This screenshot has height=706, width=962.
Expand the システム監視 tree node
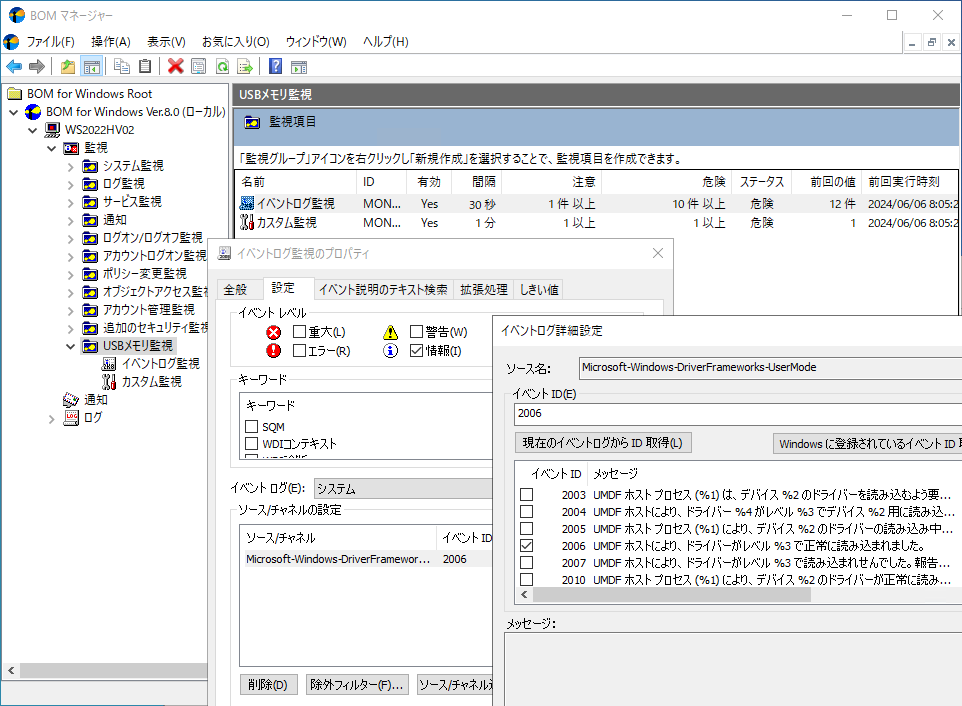tap(70, 166)
